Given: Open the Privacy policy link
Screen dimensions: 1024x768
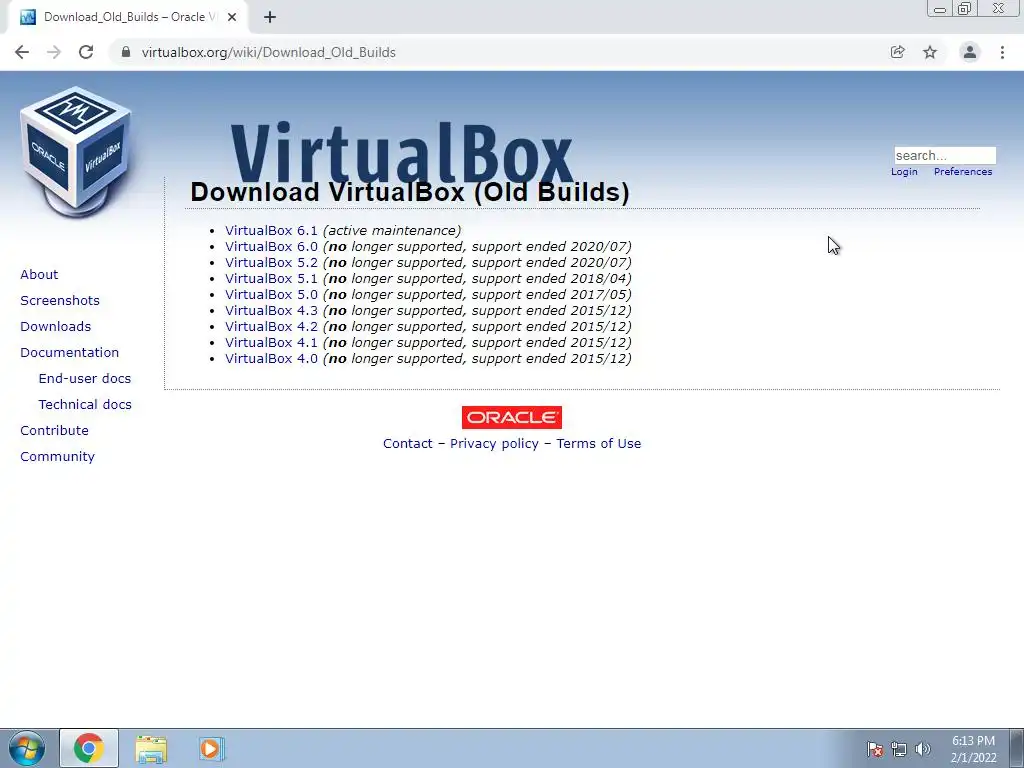Looking at the screenshot, I should [494, 443].
